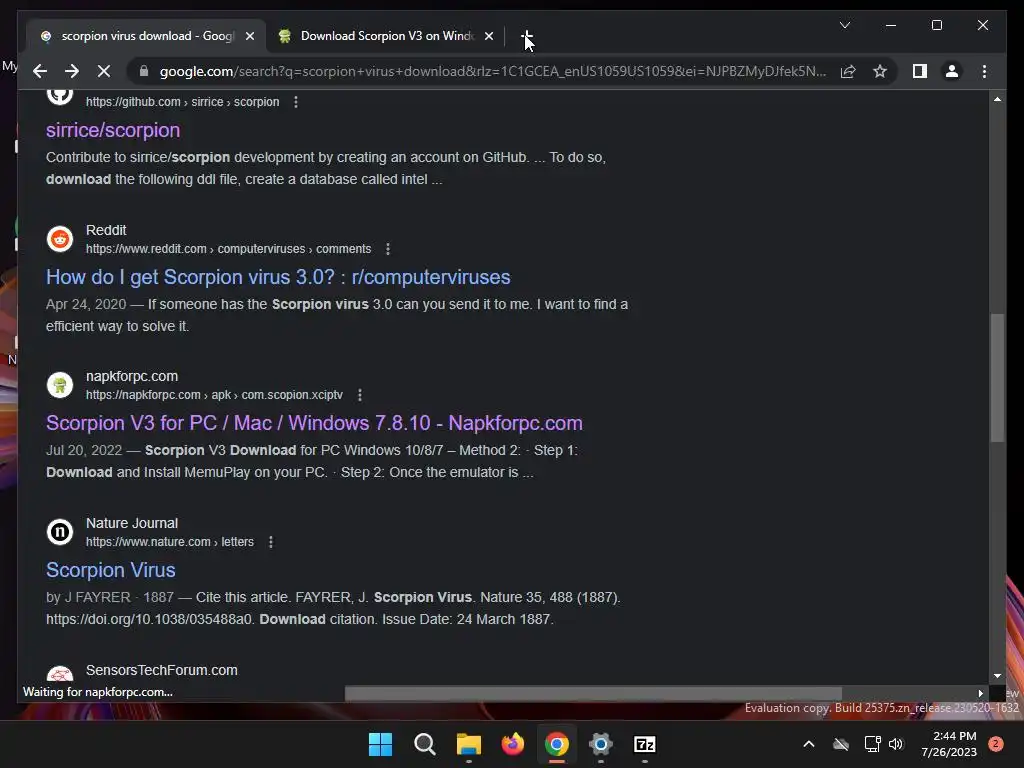Open the Chrome profile menu
Screen dimensions: 1024x768
click(952, 71)
